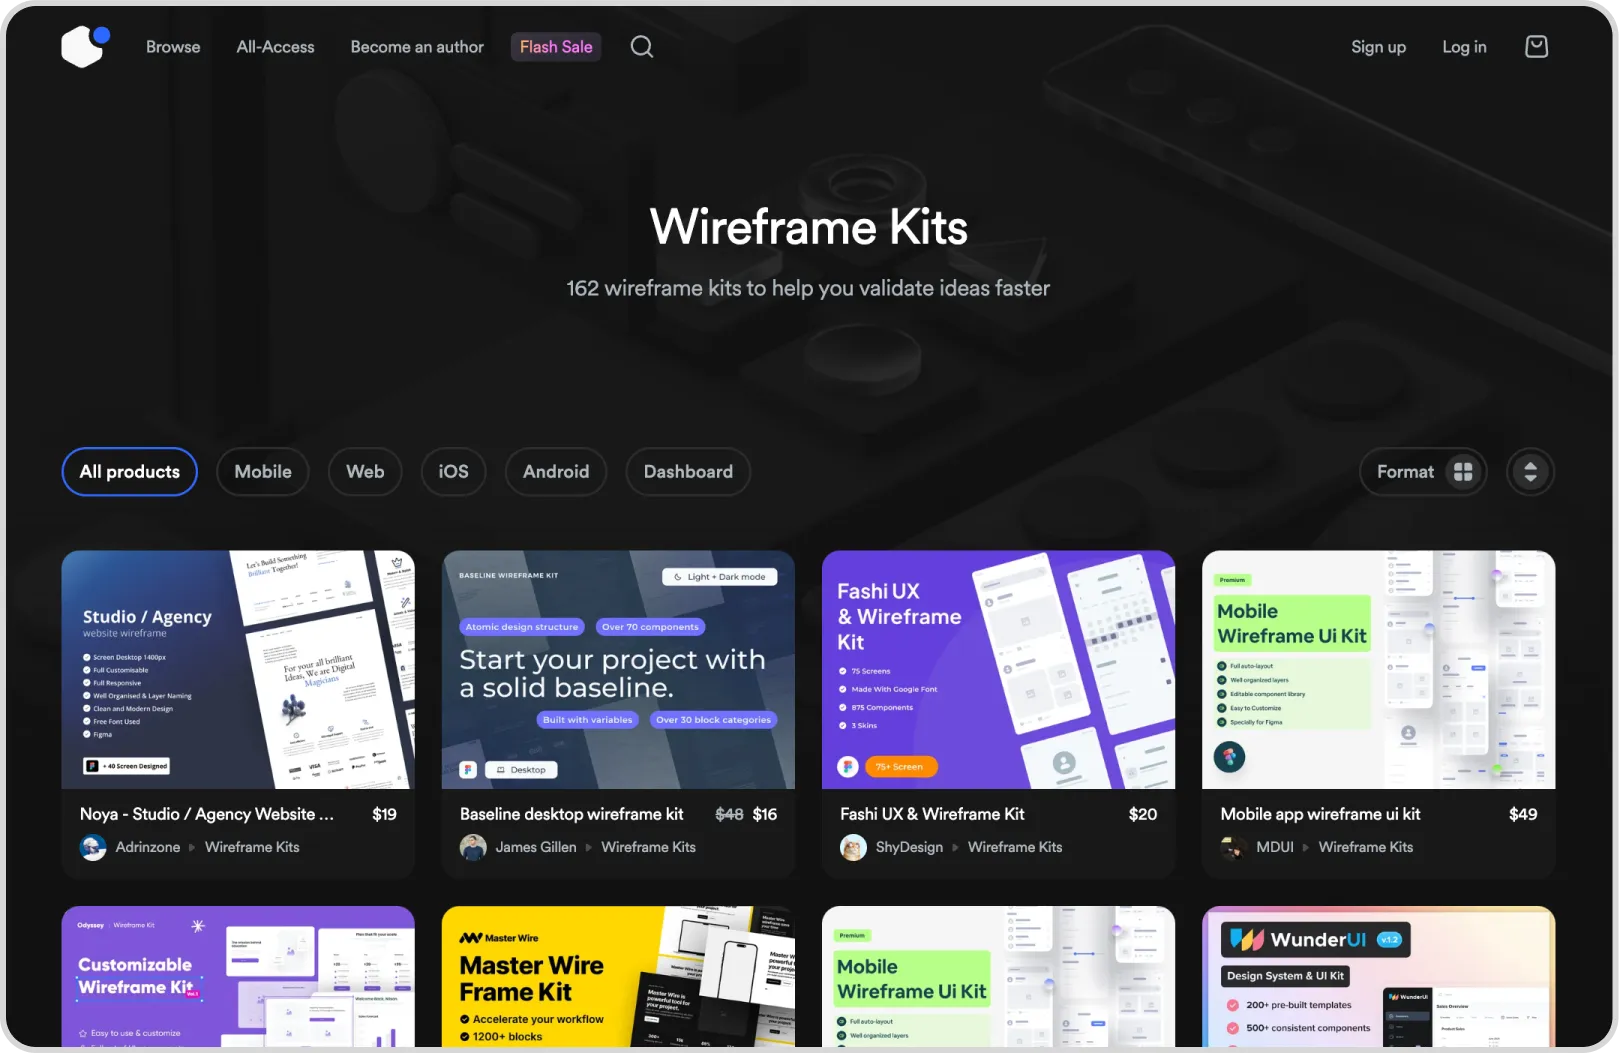Click the $19 price on Noya kit
1619x1053 pixels.
384,814
